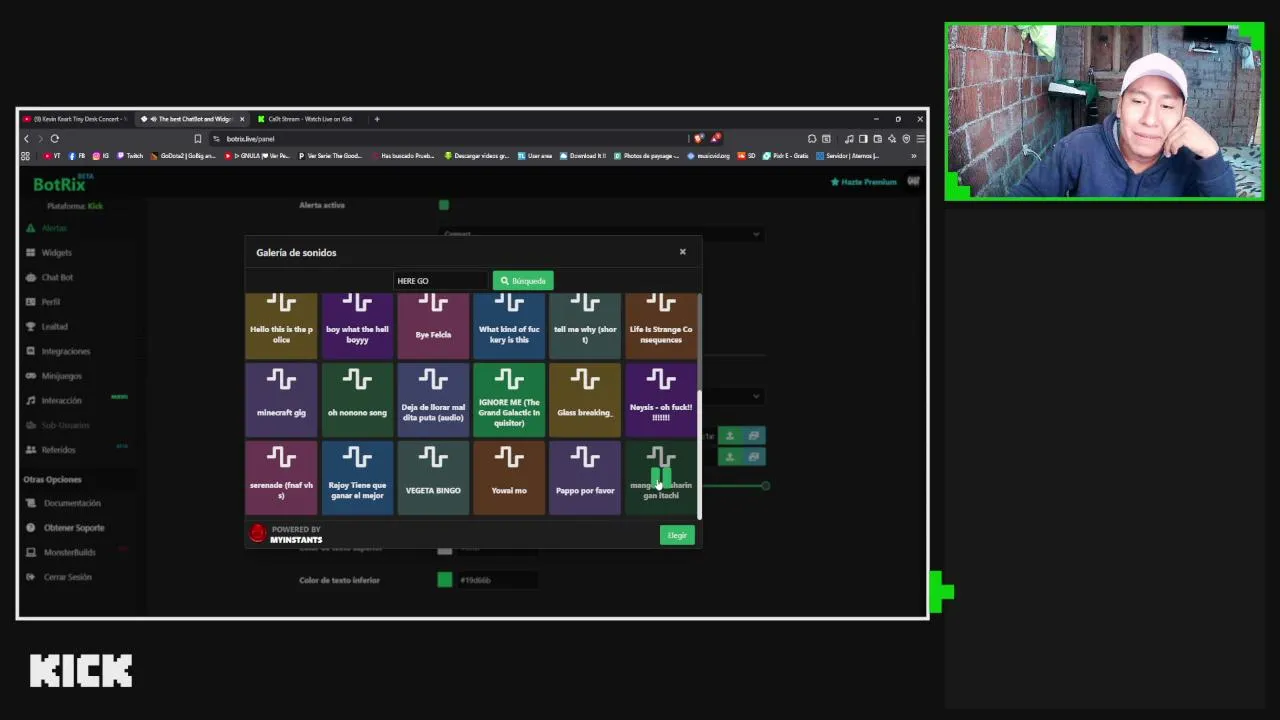Click the BotRix logo
This screenshot has height=720, width=1280.
pos(63,183)
